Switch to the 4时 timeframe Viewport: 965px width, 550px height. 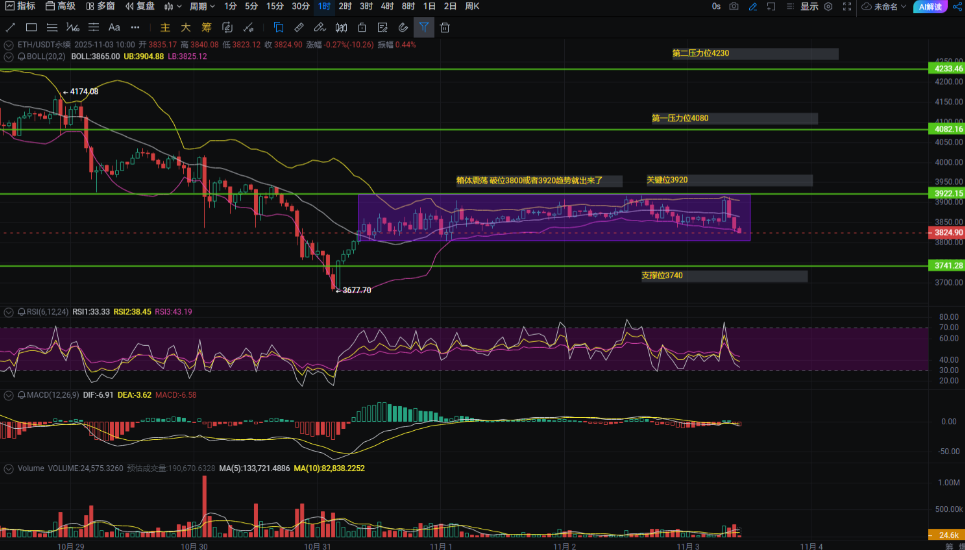tap(387, 6)
